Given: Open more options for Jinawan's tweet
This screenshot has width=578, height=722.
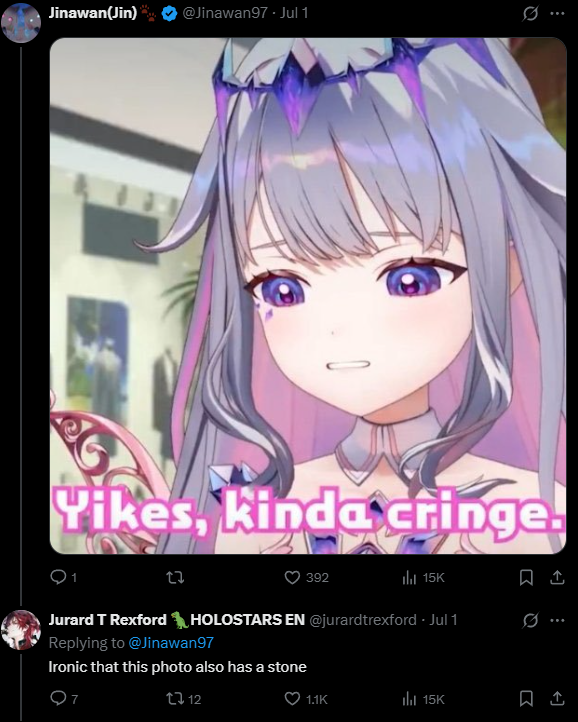Looking at the screenshot, I should click(x=557, y=13).
